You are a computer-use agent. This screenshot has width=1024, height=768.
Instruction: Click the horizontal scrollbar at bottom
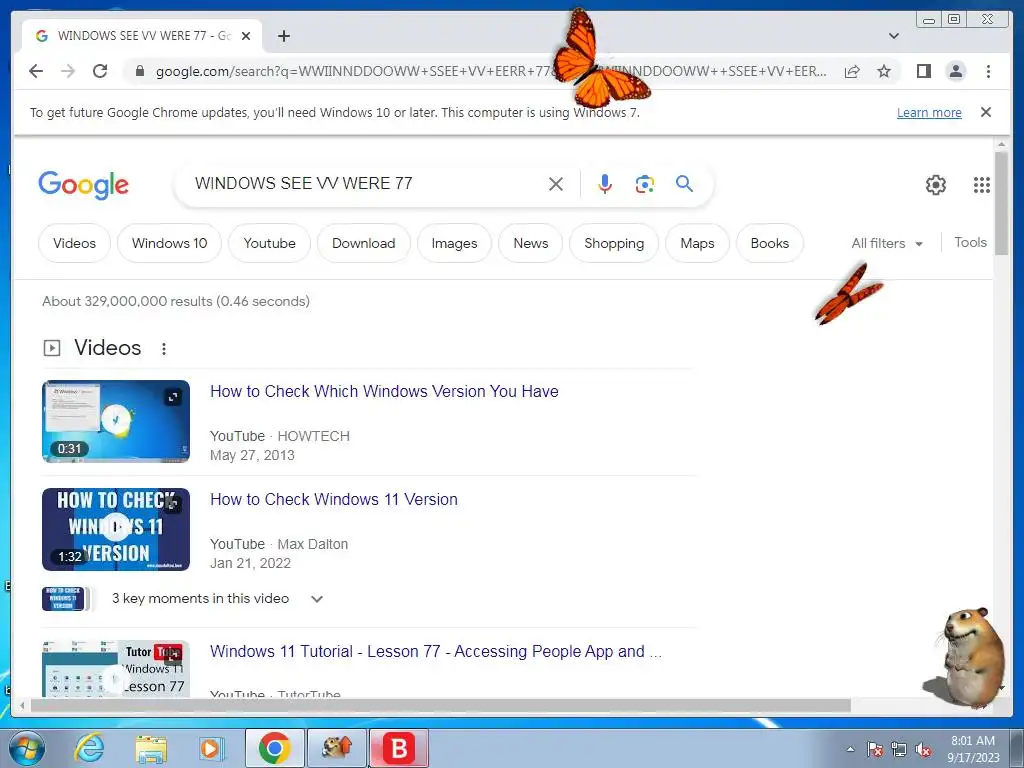point(441,705)
